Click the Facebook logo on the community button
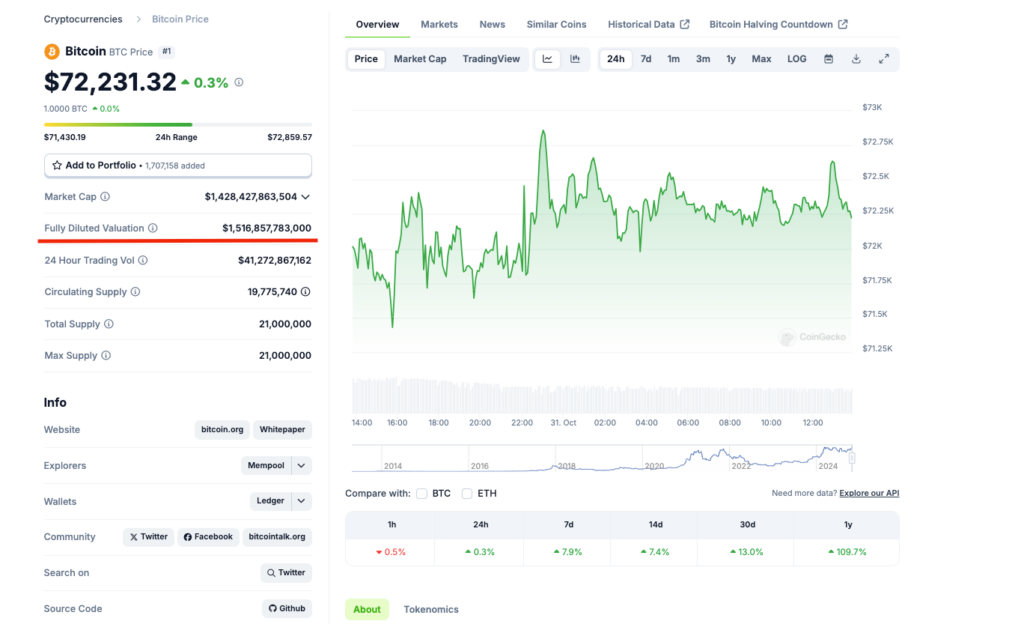The image size is (1024, 624). [x=187, y=537]
